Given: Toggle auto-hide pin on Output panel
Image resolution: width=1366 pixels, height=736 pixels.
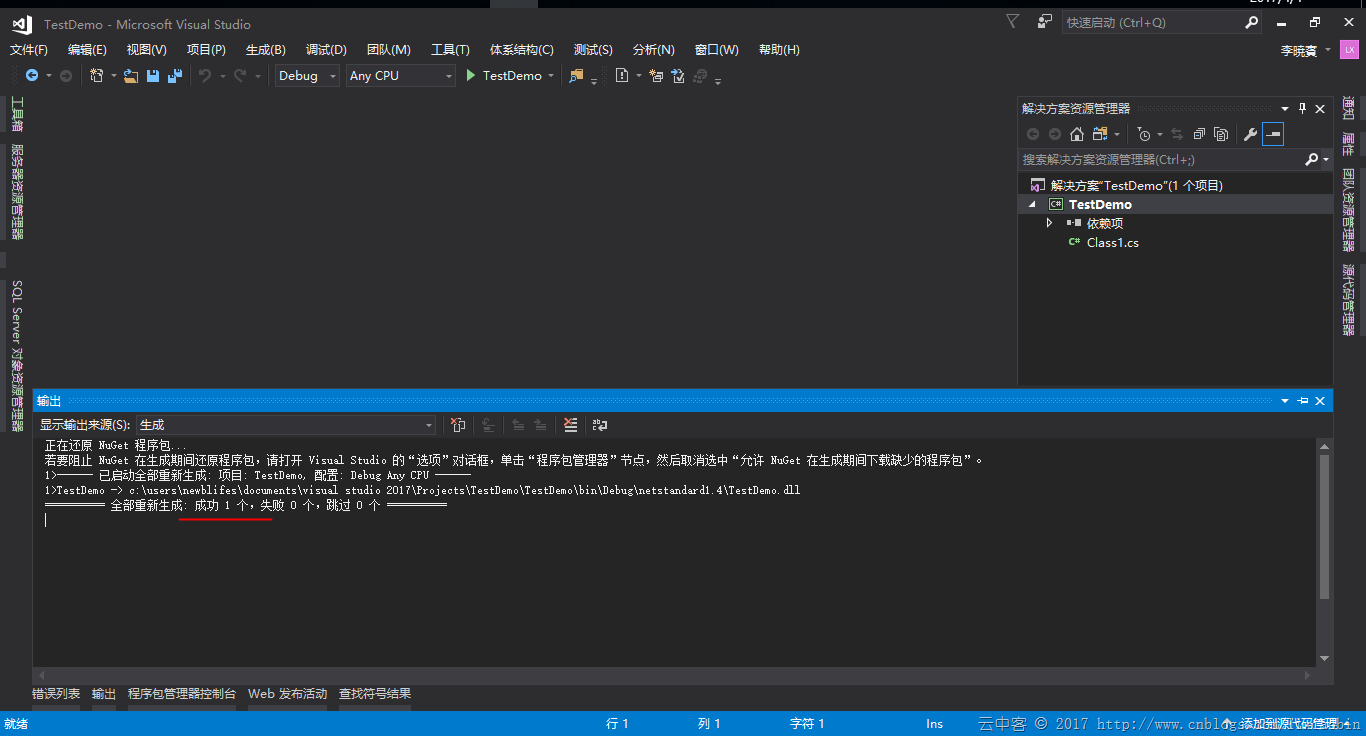Looking at the screenshot, I should click(x=1302, y=401).
